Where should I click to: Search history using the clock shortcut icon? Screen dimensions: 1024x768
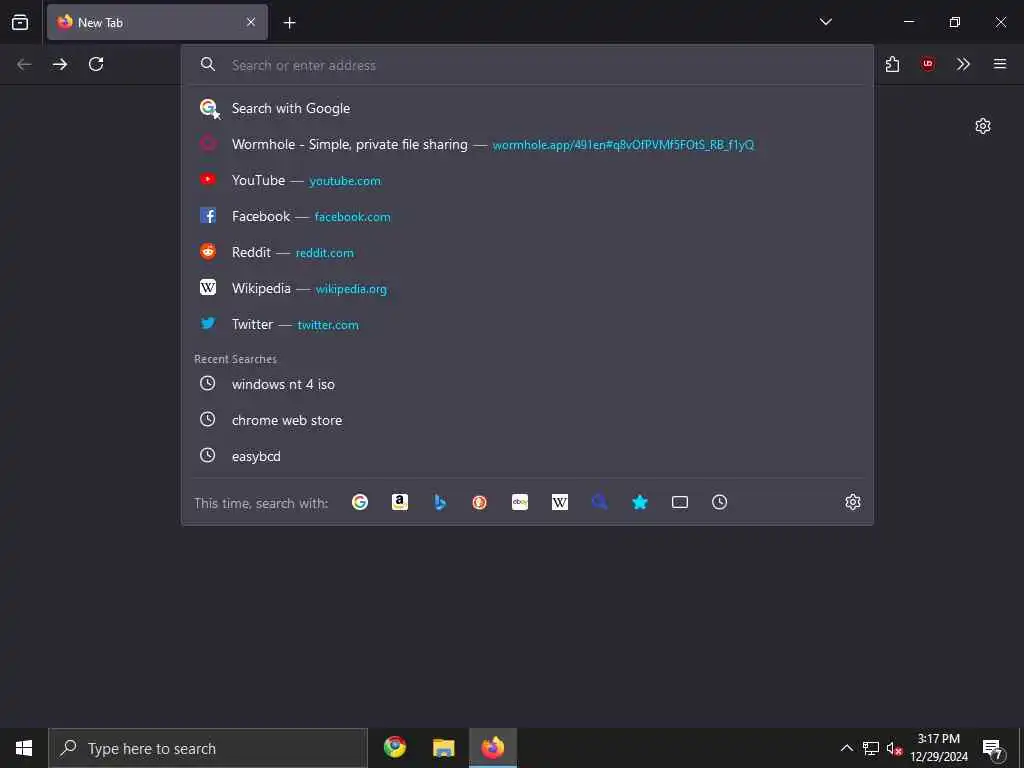(720, 502)
